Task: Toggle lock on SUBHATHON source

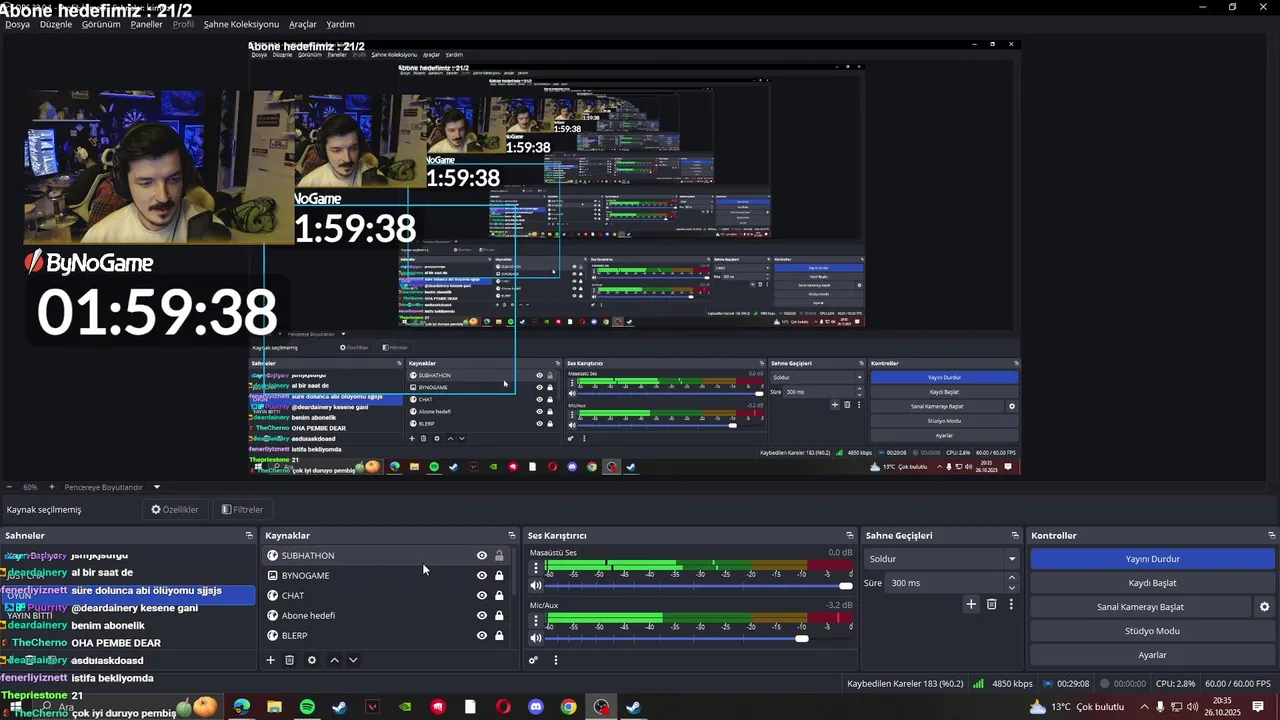Action: coord(499,556)
